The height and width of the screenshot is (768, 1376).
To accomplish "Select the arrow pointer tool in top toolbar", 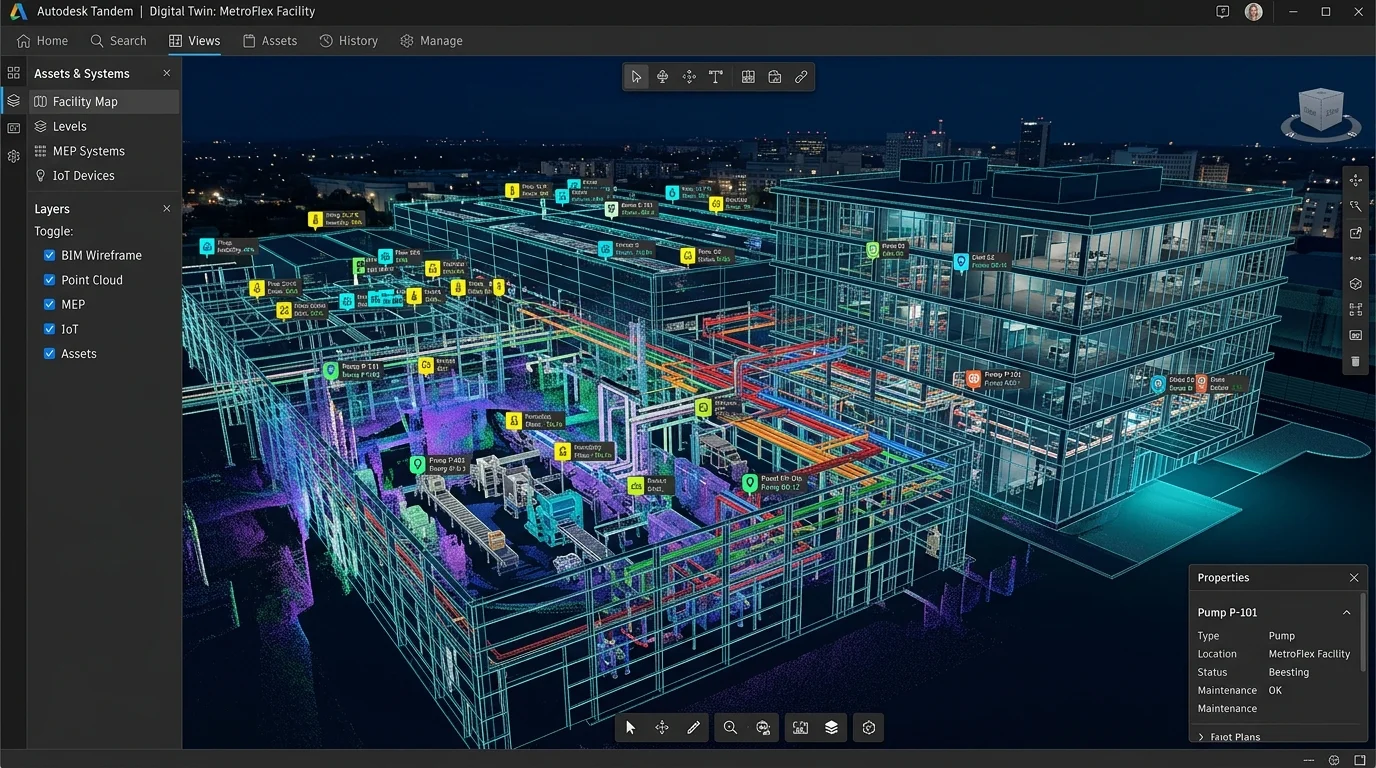I will tap(636, 77).
